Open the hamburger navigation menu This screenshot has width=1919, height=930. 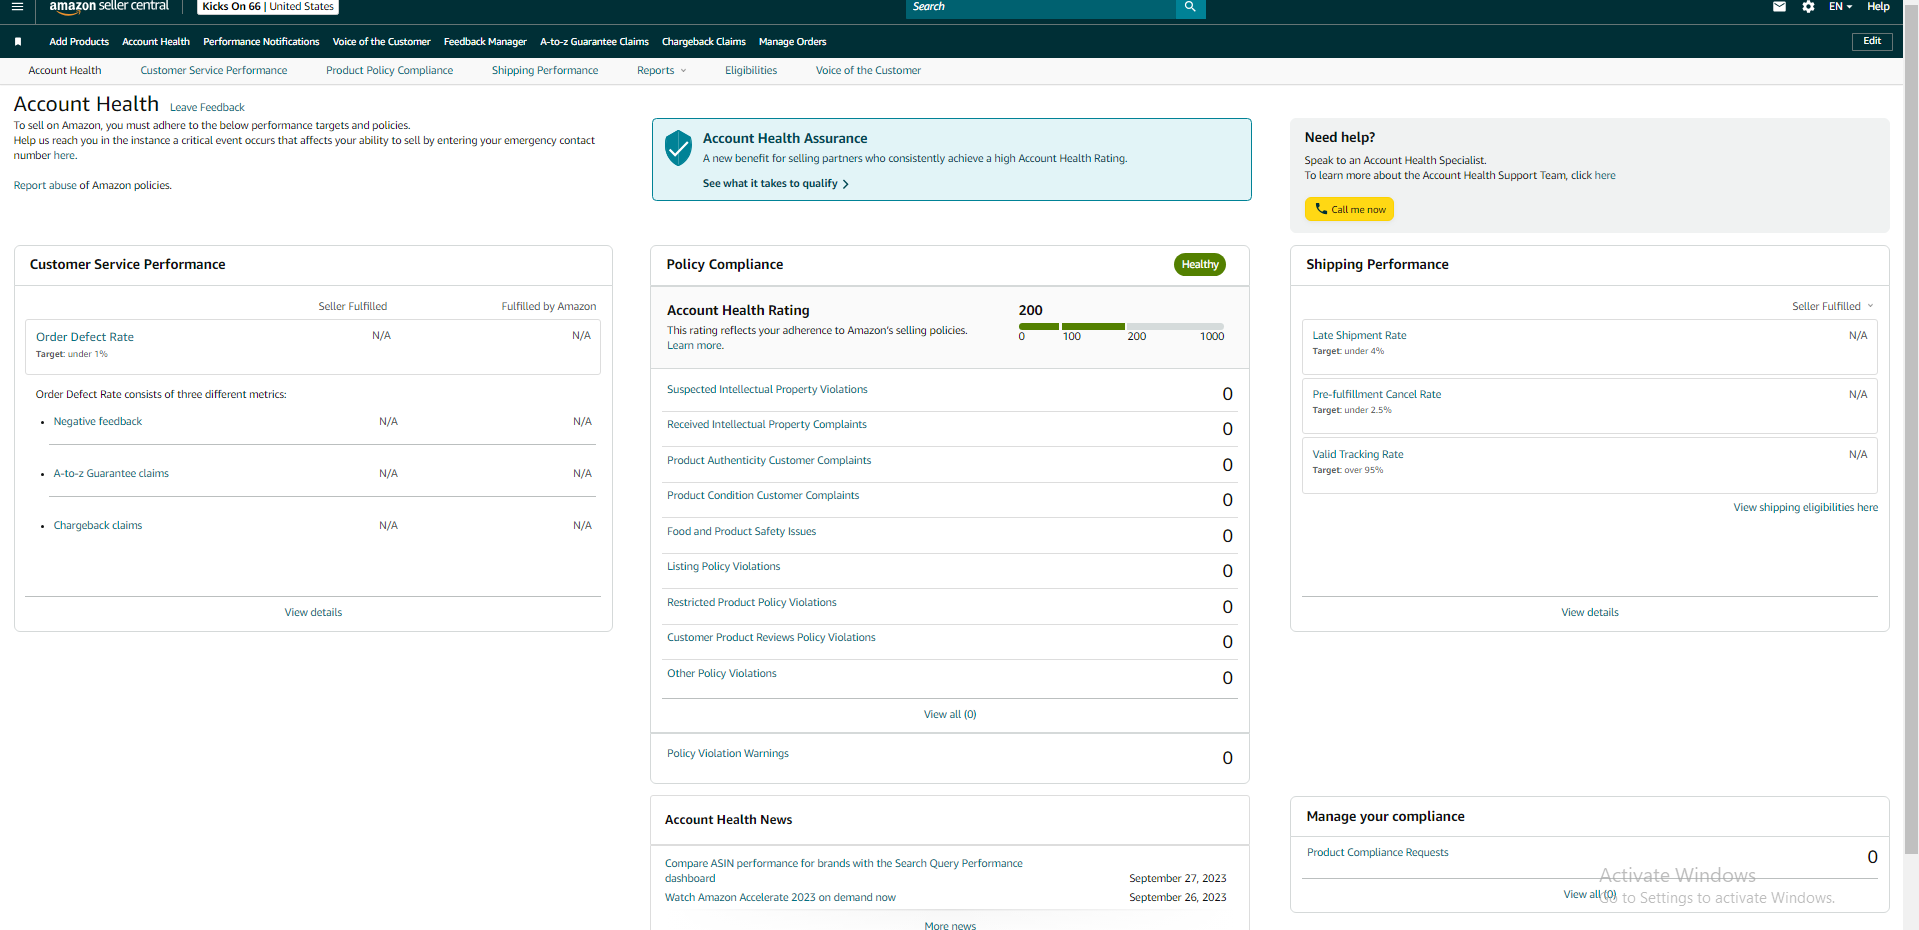[17, 6]
